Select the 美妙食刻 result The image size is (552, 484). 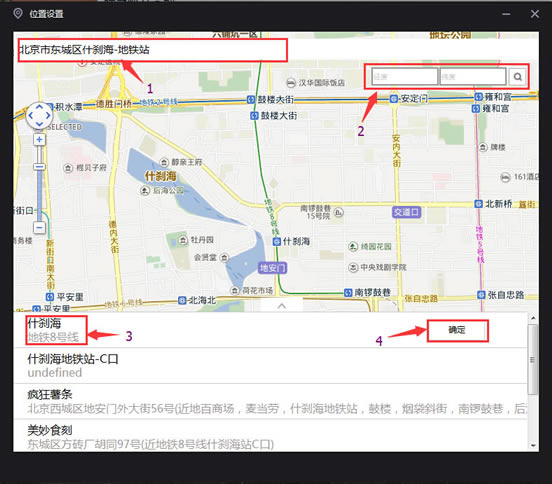pyautogui.click(x=270, y=436)
